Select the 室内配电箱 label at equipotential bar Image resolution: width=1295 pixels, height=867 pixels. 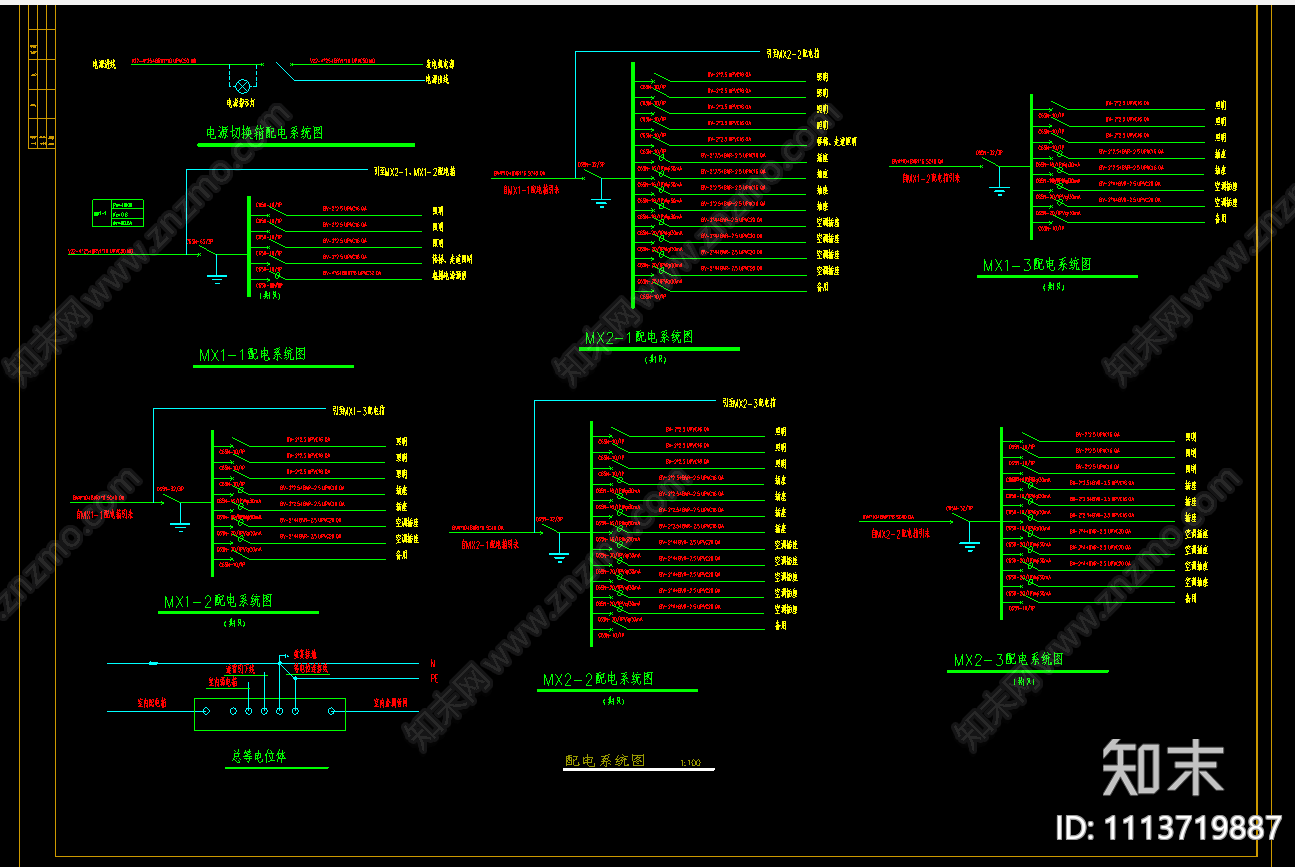click(152, 703)
